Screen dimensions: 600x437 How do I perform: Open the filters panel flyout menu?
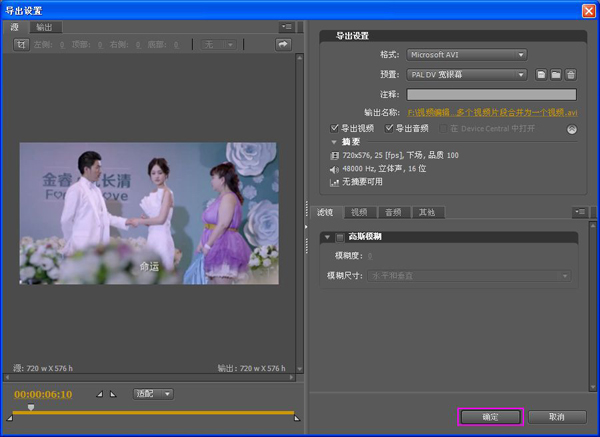click(x=580, y=212)
